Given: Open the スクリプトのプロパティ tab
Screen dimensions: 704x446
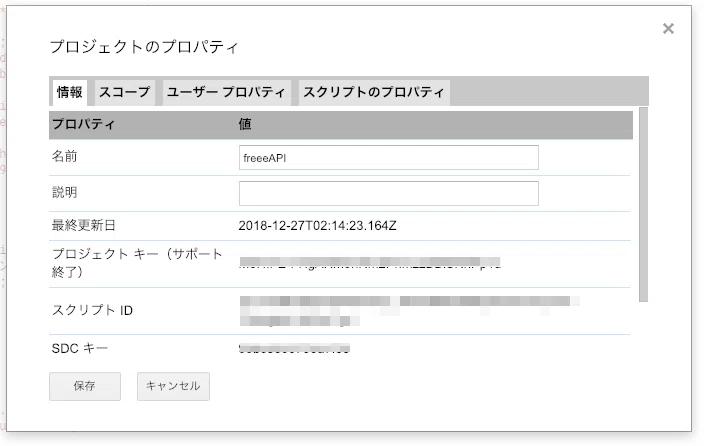Looking at the screenshot, I should (x=374, y=93).
